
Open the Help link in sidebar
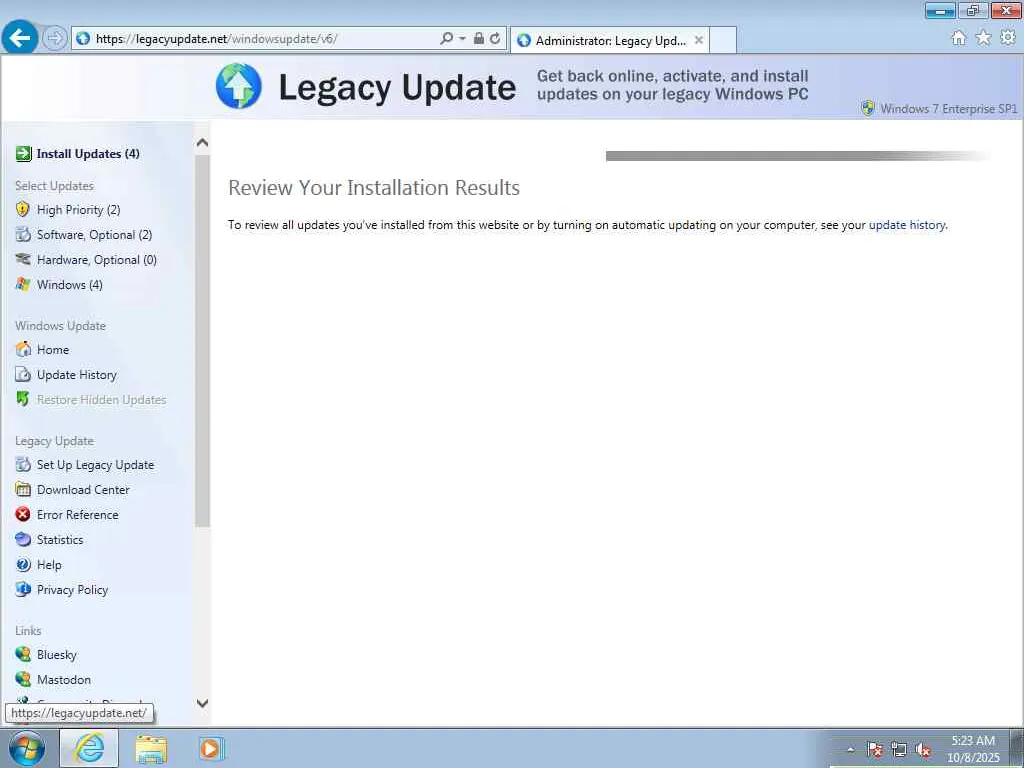point(49,565)
